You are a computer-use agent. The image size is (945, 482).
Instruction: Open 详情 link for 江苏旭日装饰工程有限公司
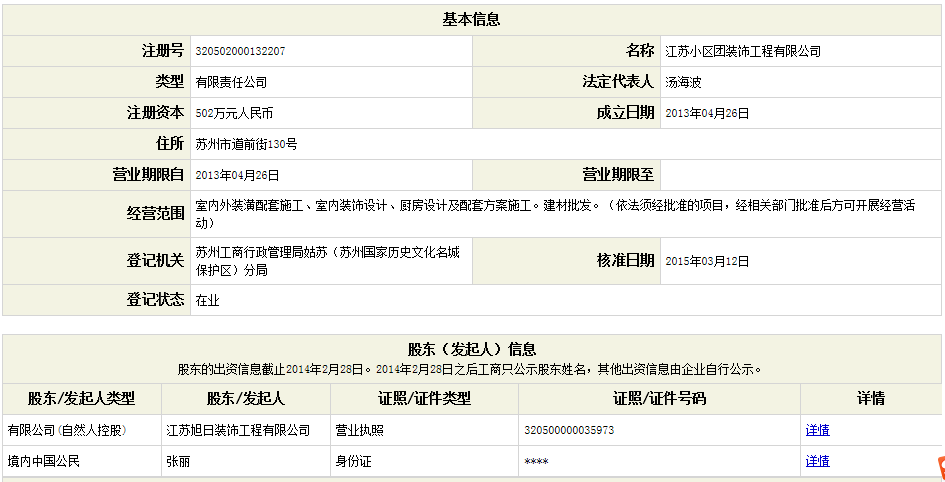click(817, 431)
